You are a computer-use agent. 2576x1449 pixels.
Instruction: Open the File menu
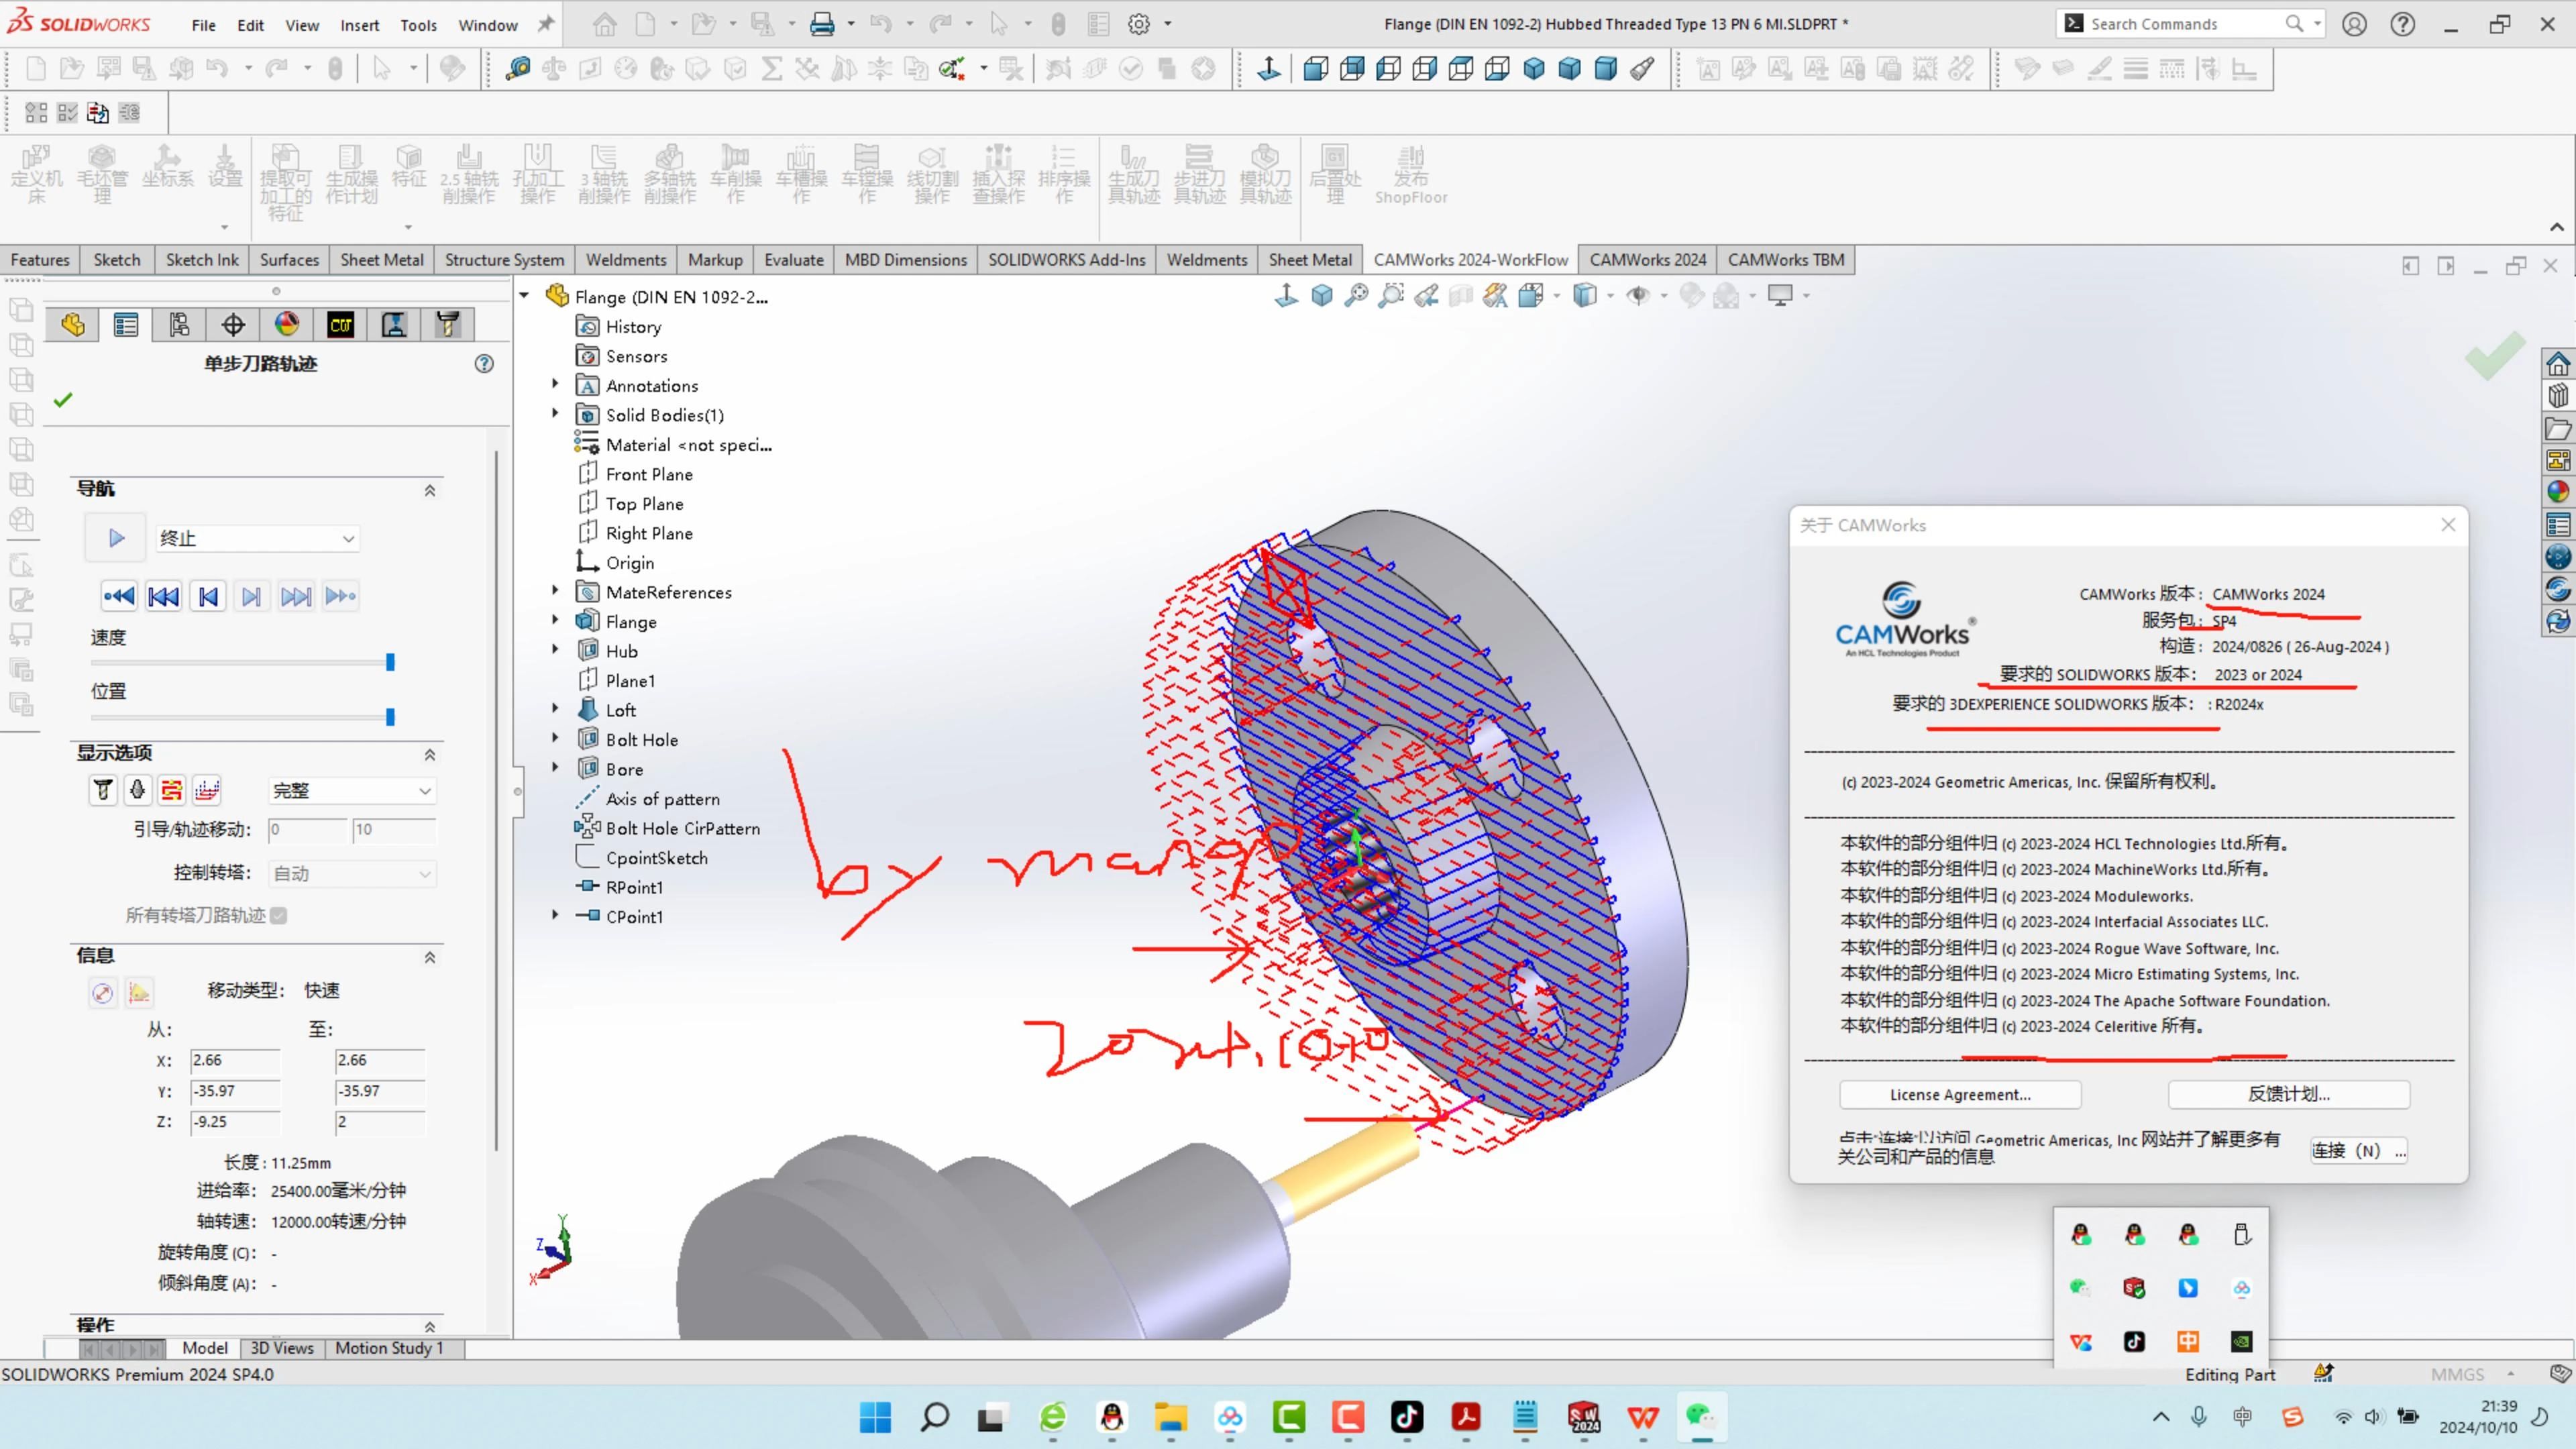[203, 25]
